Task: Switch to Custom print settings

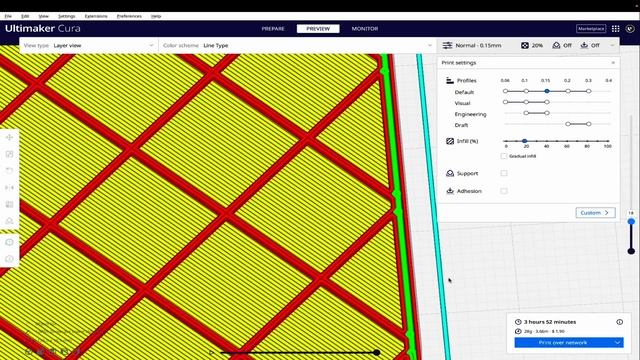Action: click(596, 213)
